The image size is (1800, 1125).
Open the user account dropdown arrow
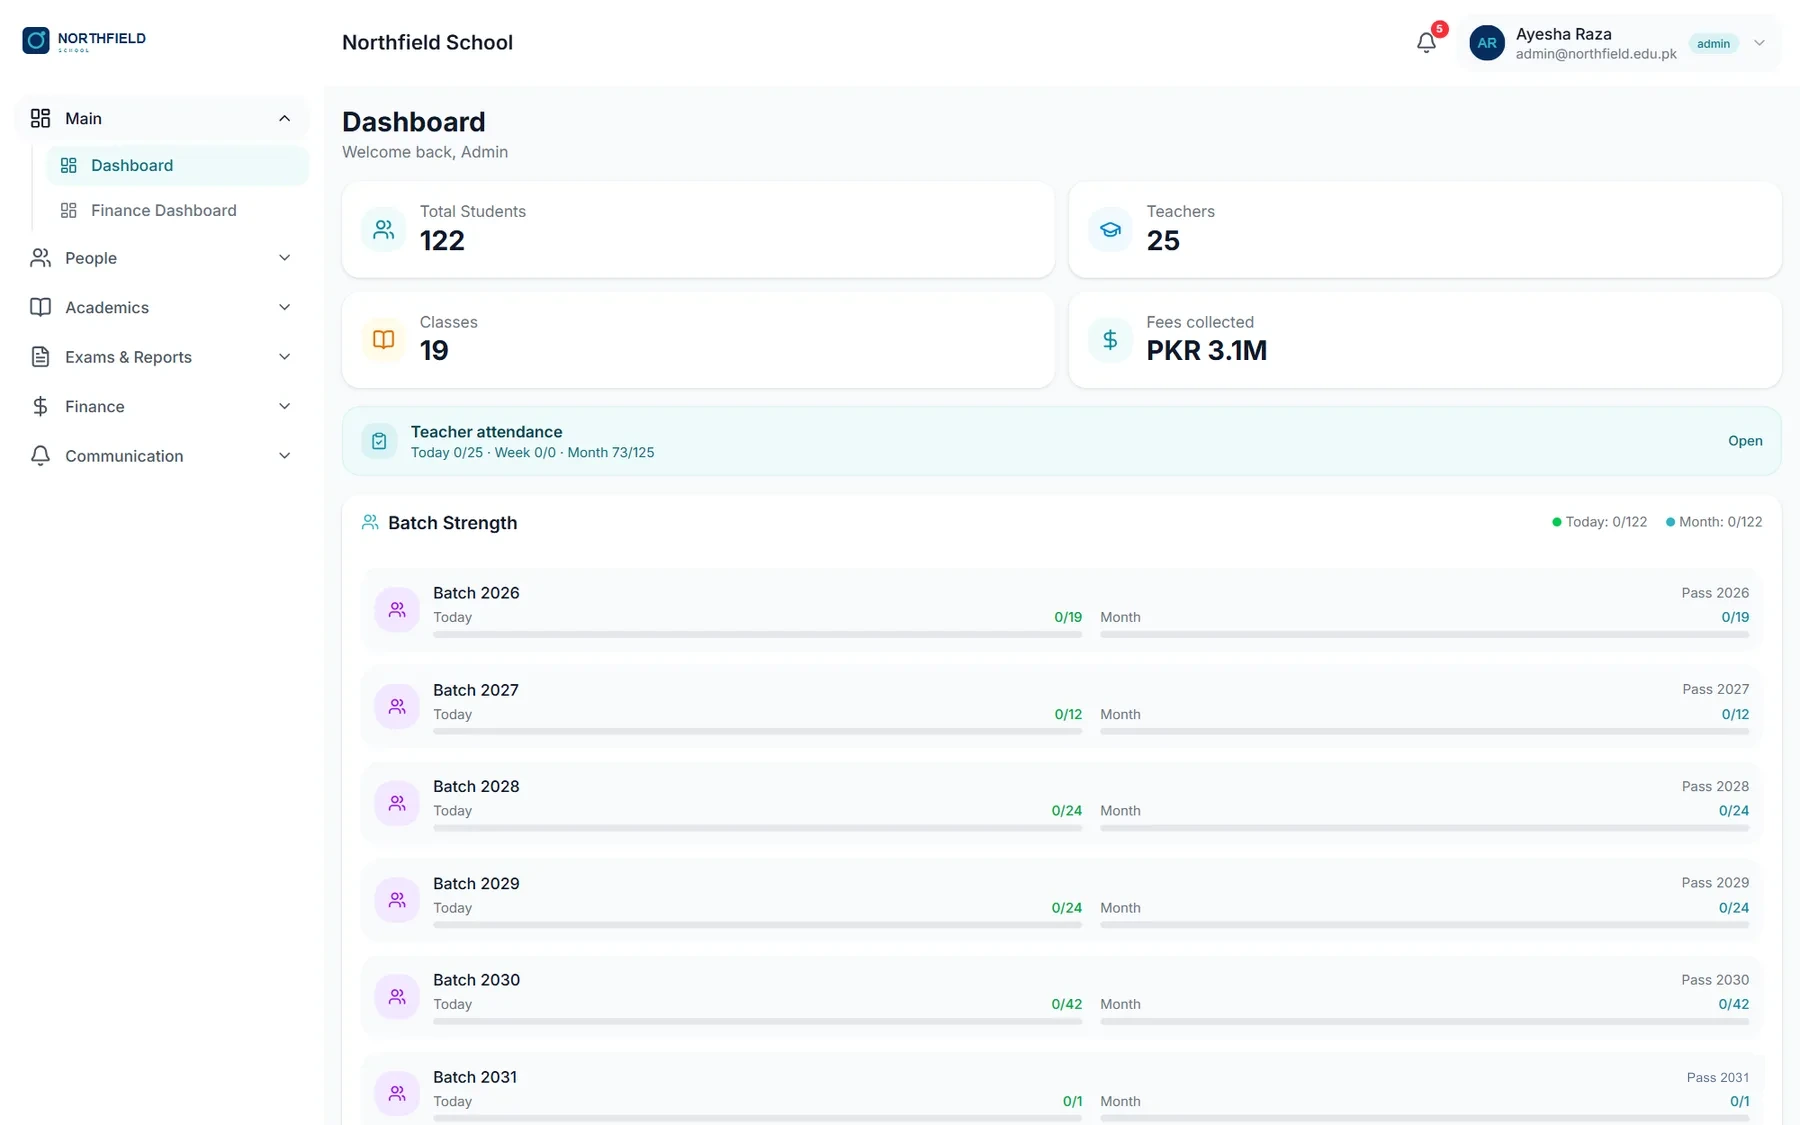pos(1759,43)
